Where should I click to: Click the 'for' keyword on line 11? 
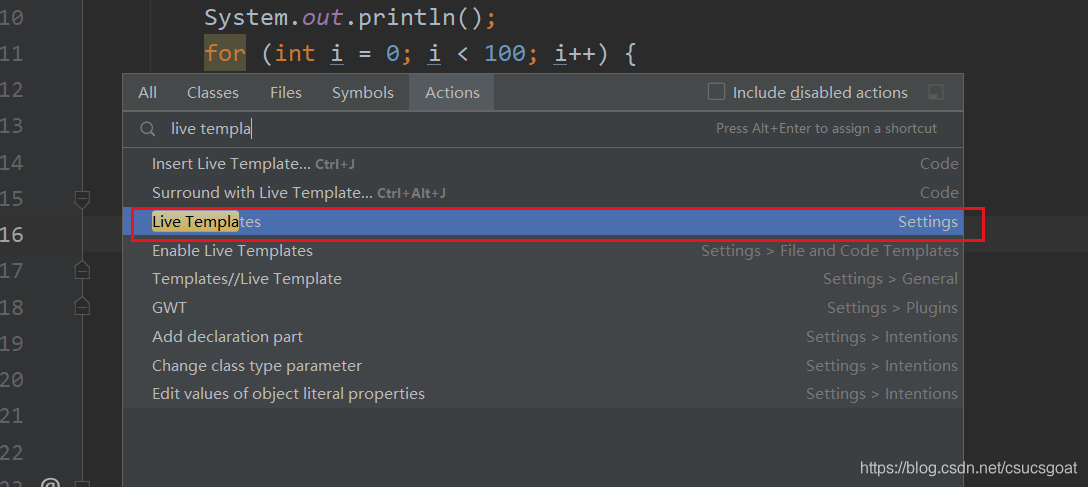click(x=225, y=53)
